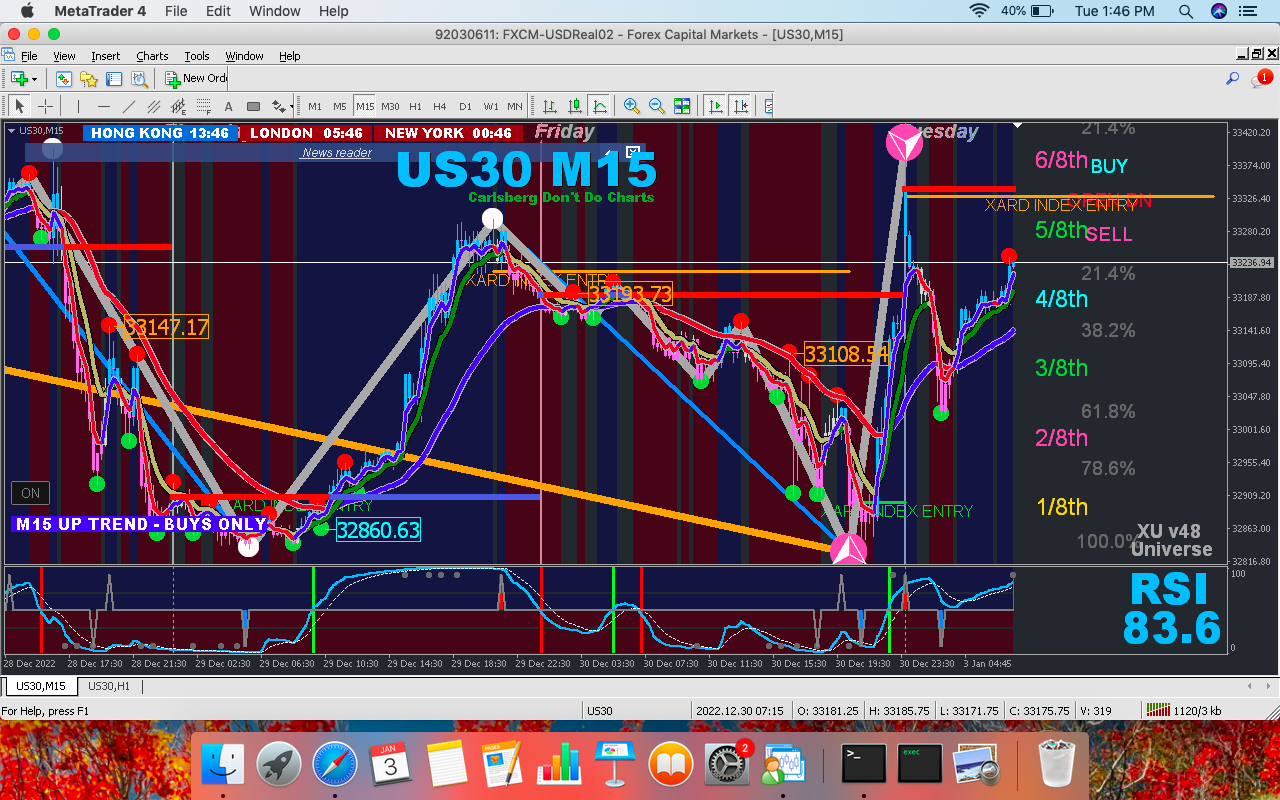Open the Charts menu

tap(152, 56)
